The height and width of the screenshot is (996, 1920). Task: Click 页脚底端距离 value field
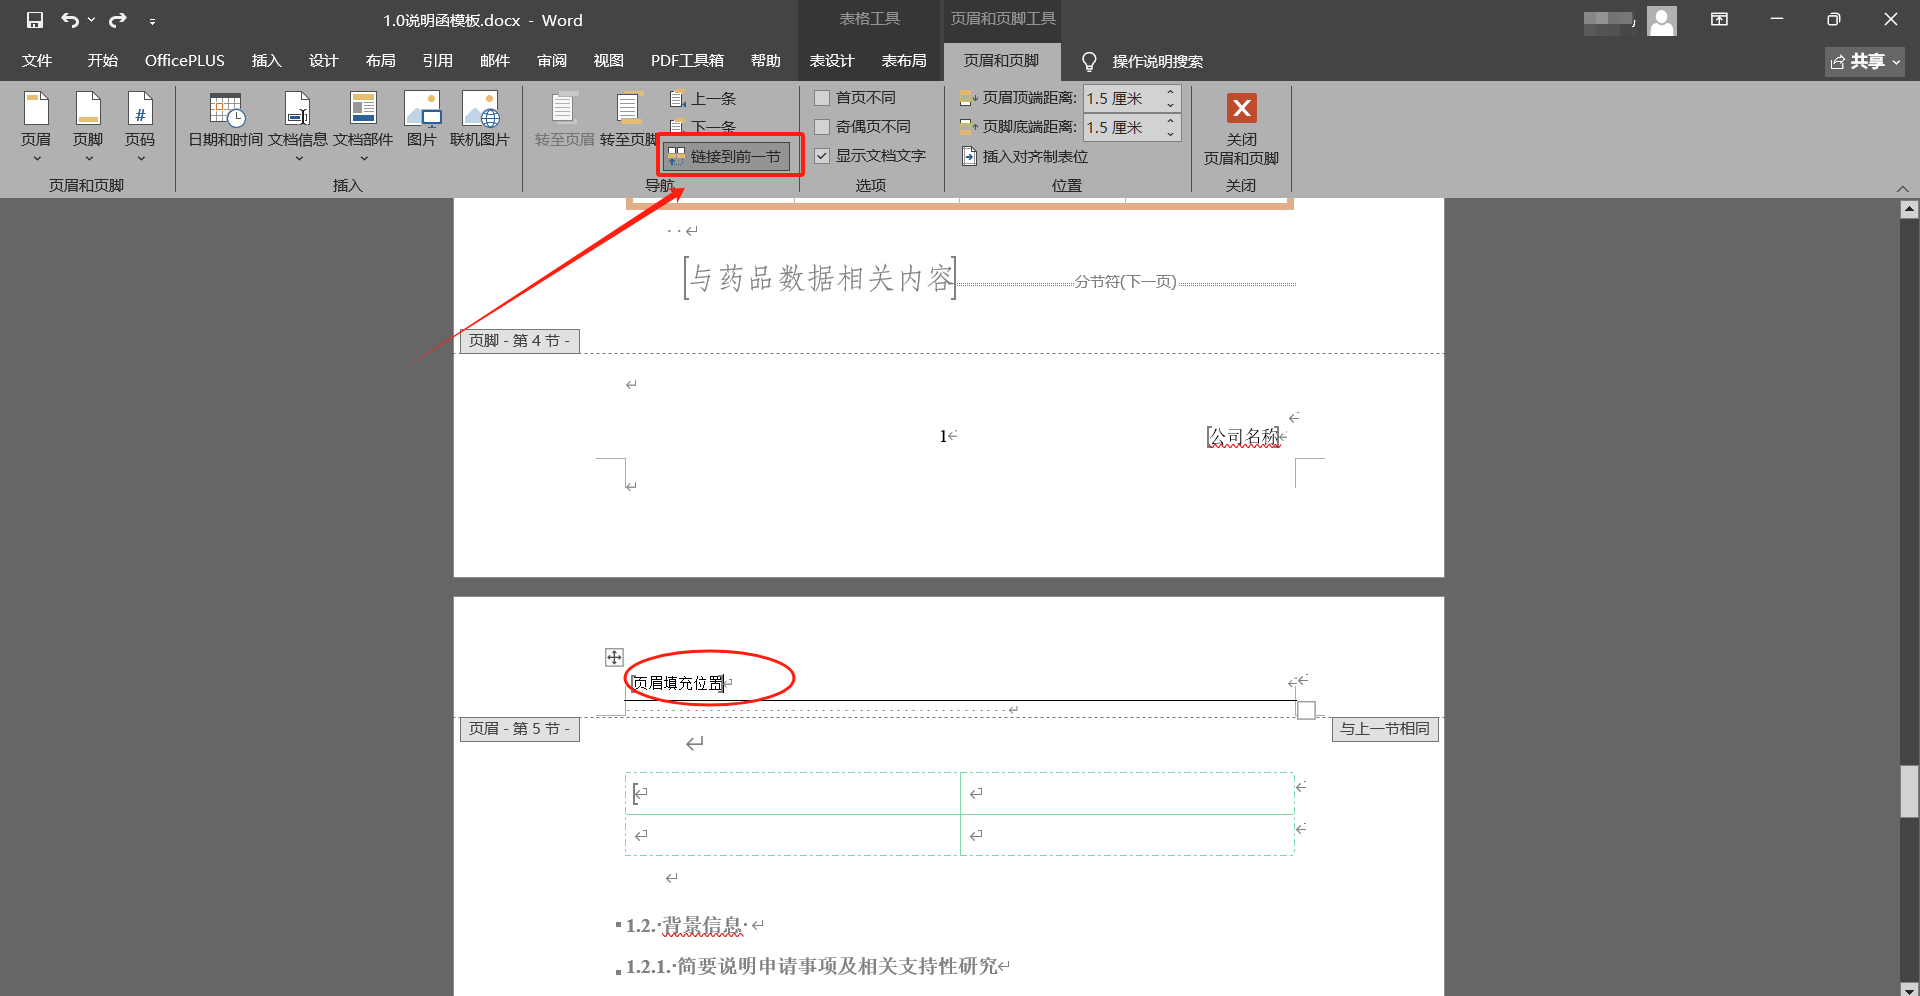[x=1121, y=127]
